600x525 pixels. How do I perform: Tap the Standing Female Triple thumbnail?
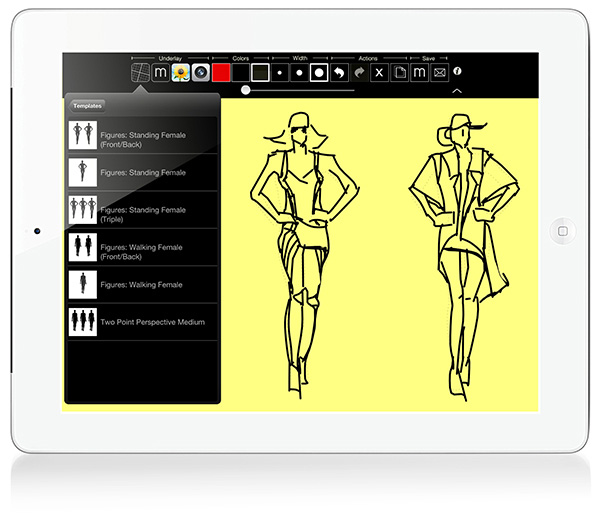(x=83, y=210)
